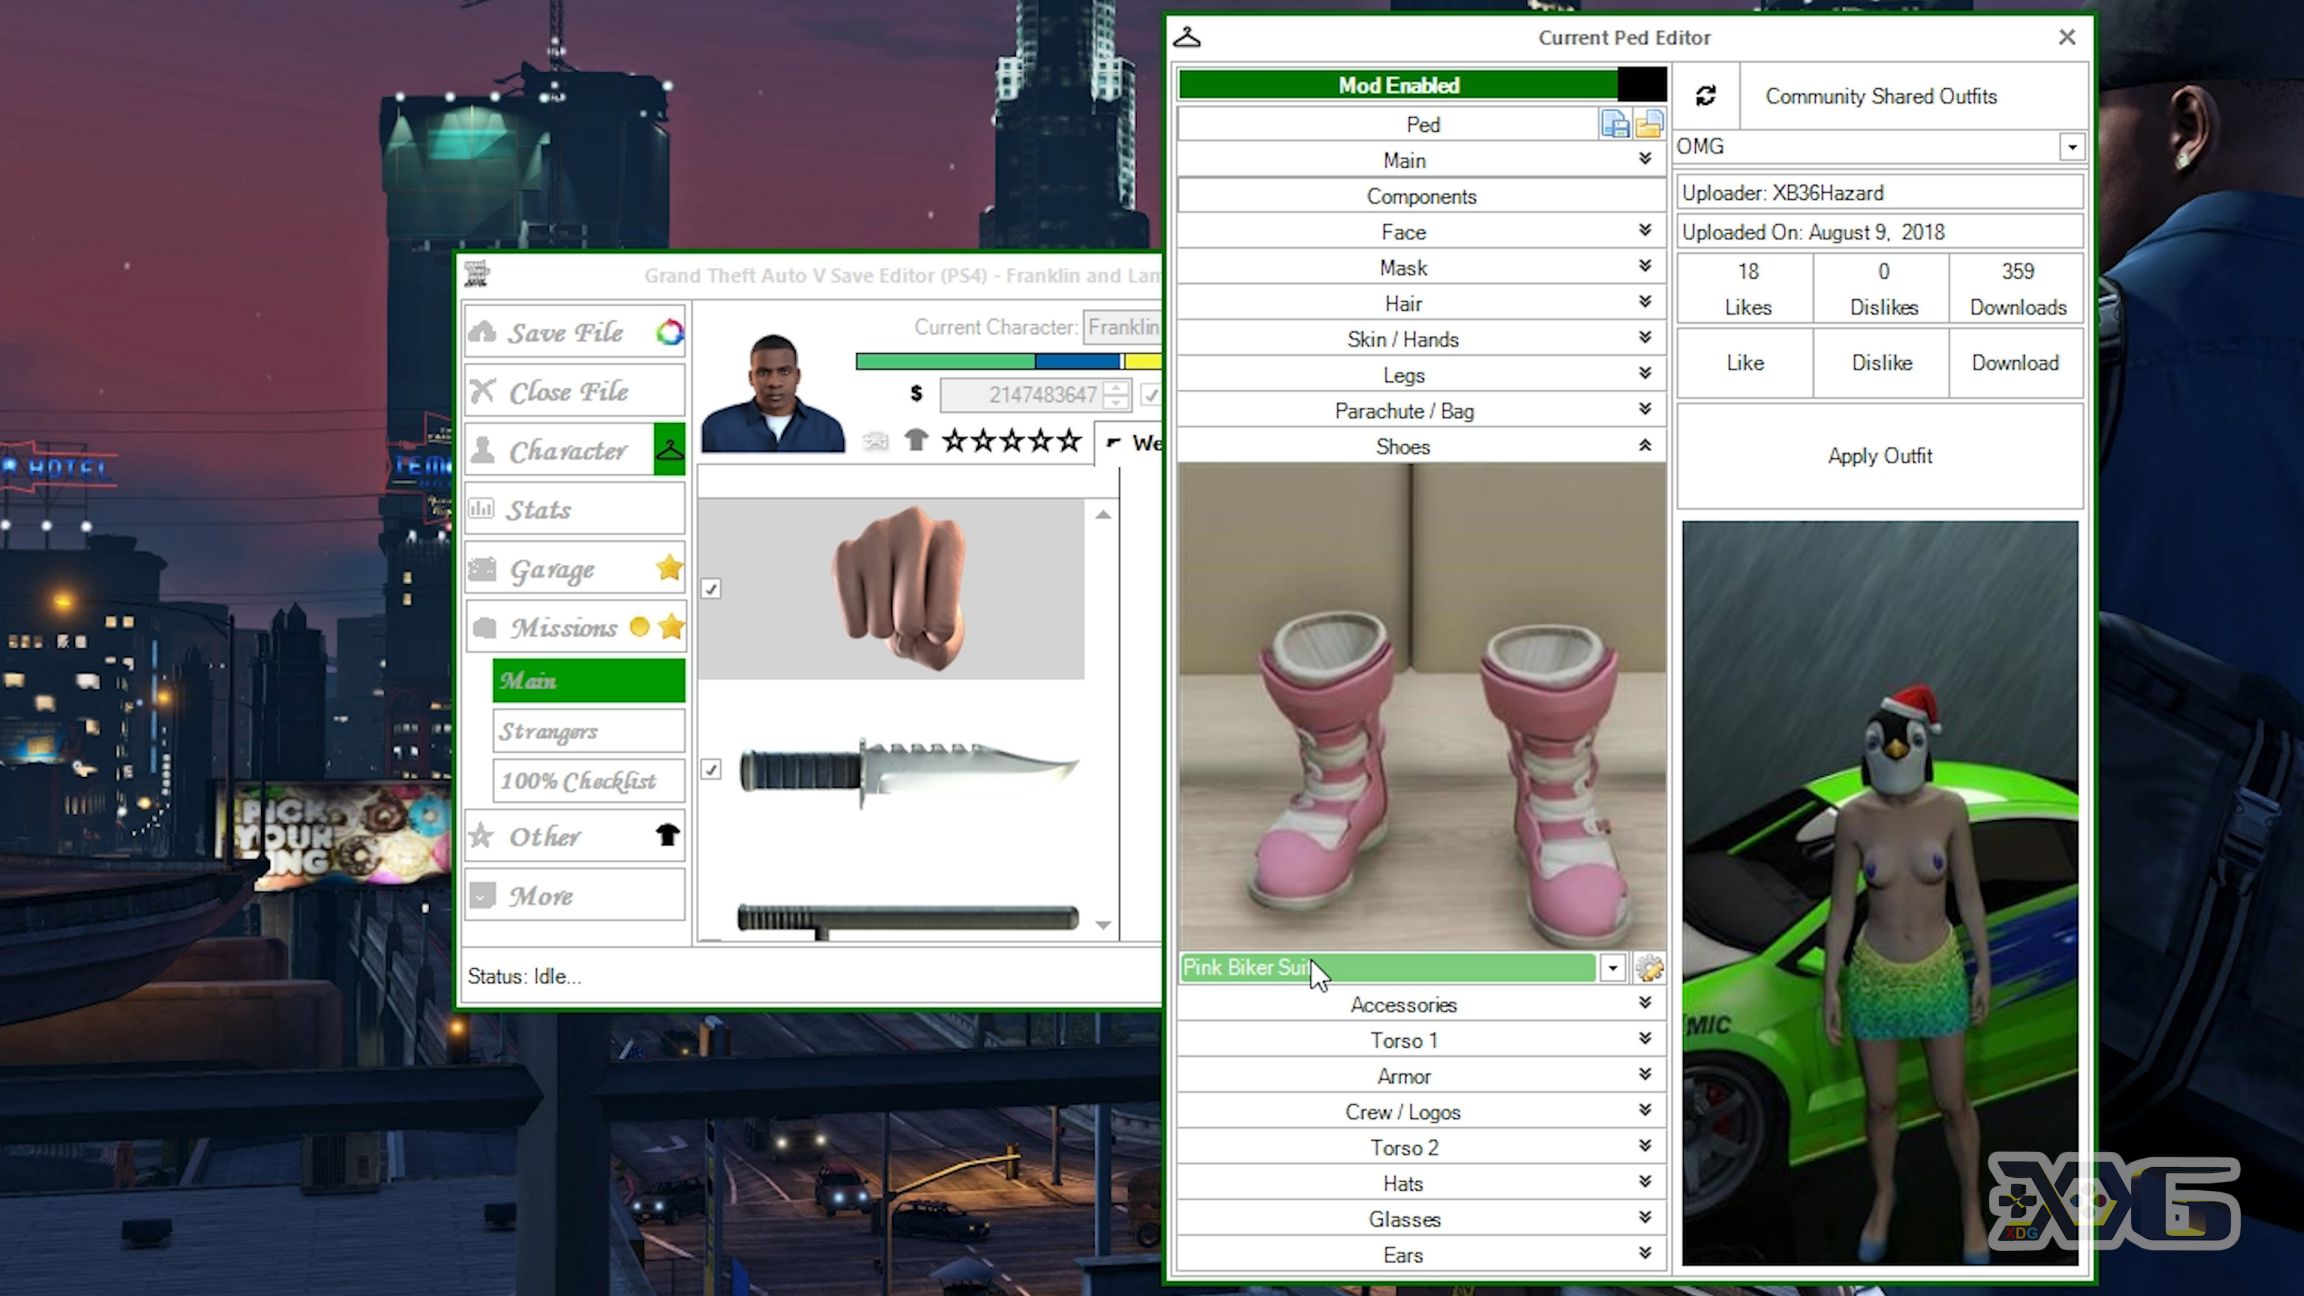Click the colorful backup ring icon beside Save File
Image resolution: width=2304 pixels, height=1296 pixels.
coord(669,332)
